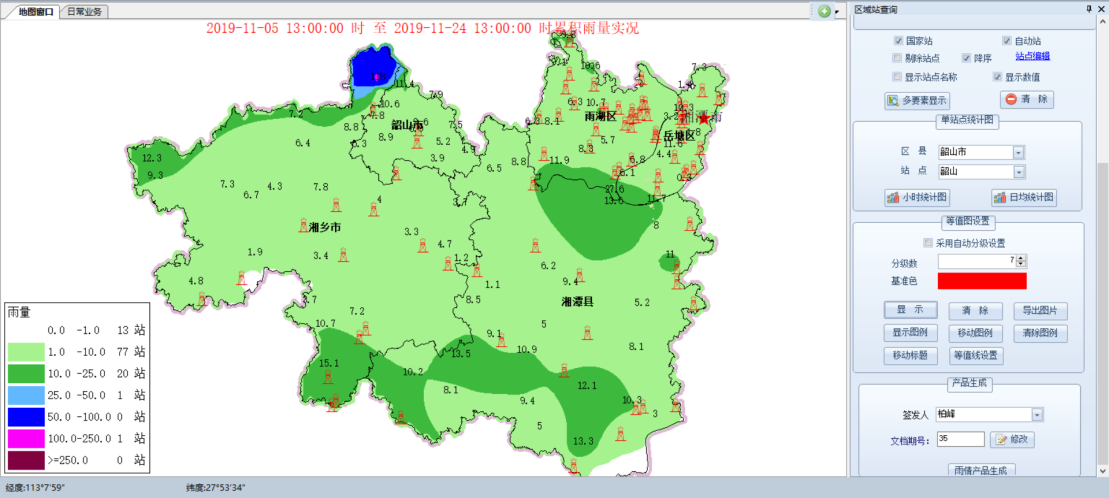The width and height of the screenshot is (1109, 498).
Task: Expand the 区县 dropdown showing 韶山市
Action: pyautogui.click(x=1018, y=152)
